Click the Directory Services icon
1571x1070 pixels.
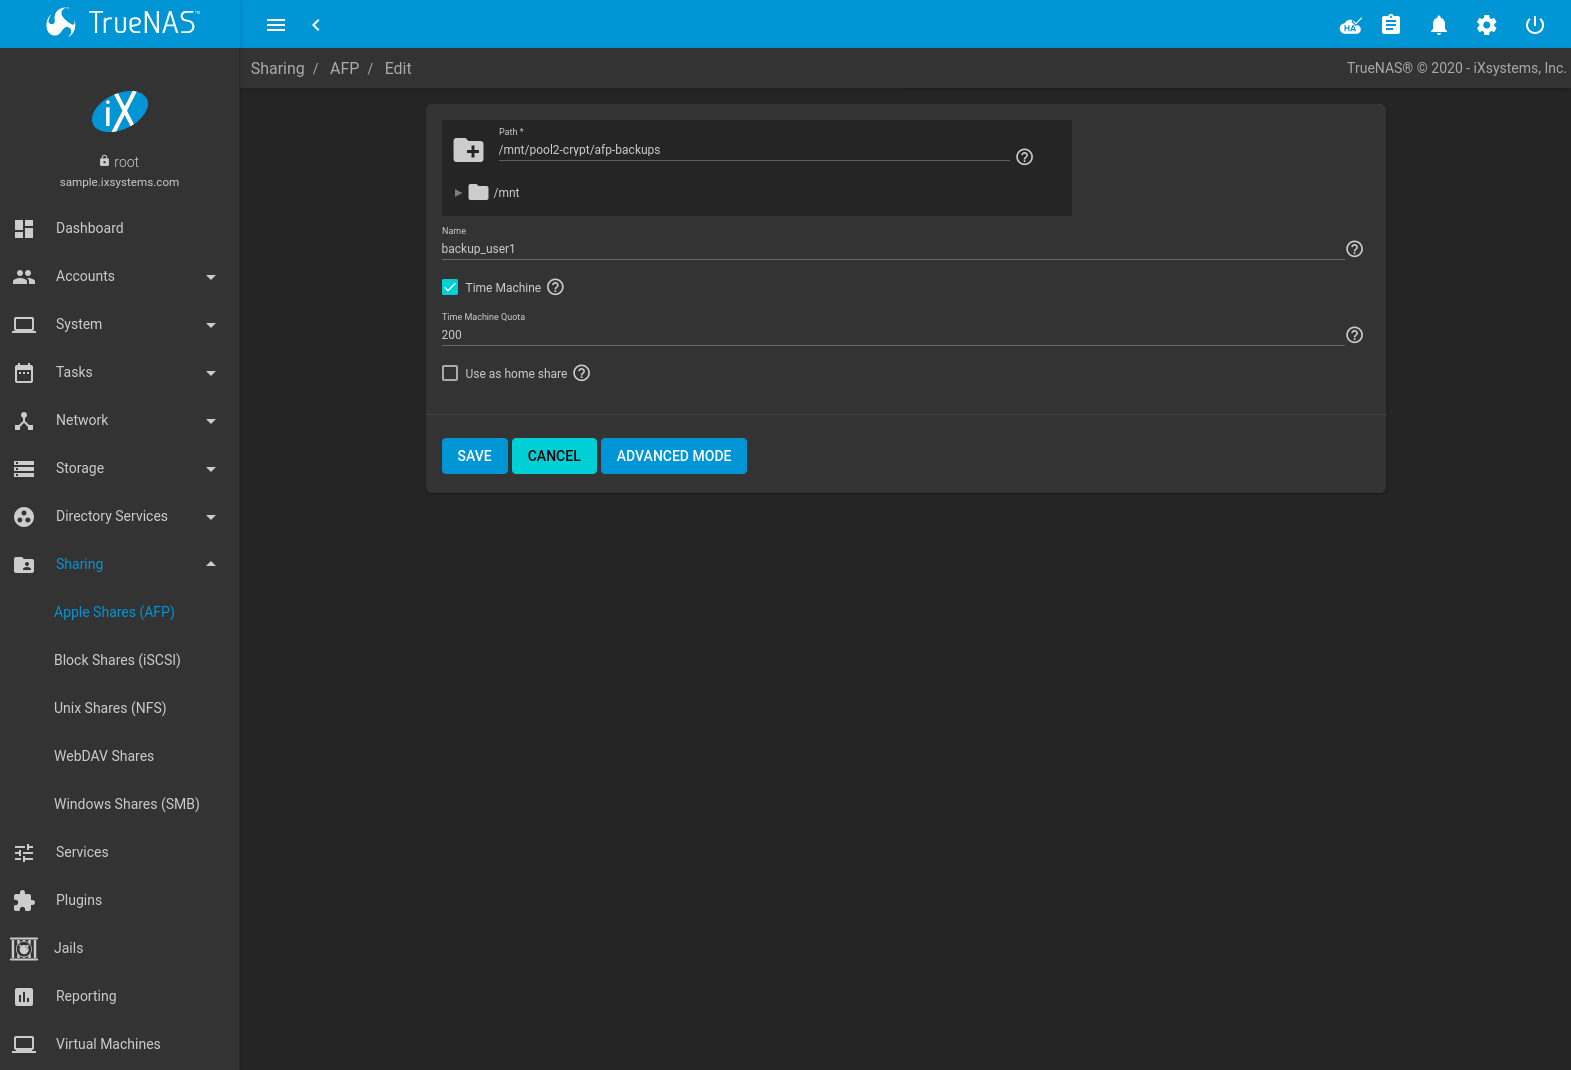click(24, 516)
